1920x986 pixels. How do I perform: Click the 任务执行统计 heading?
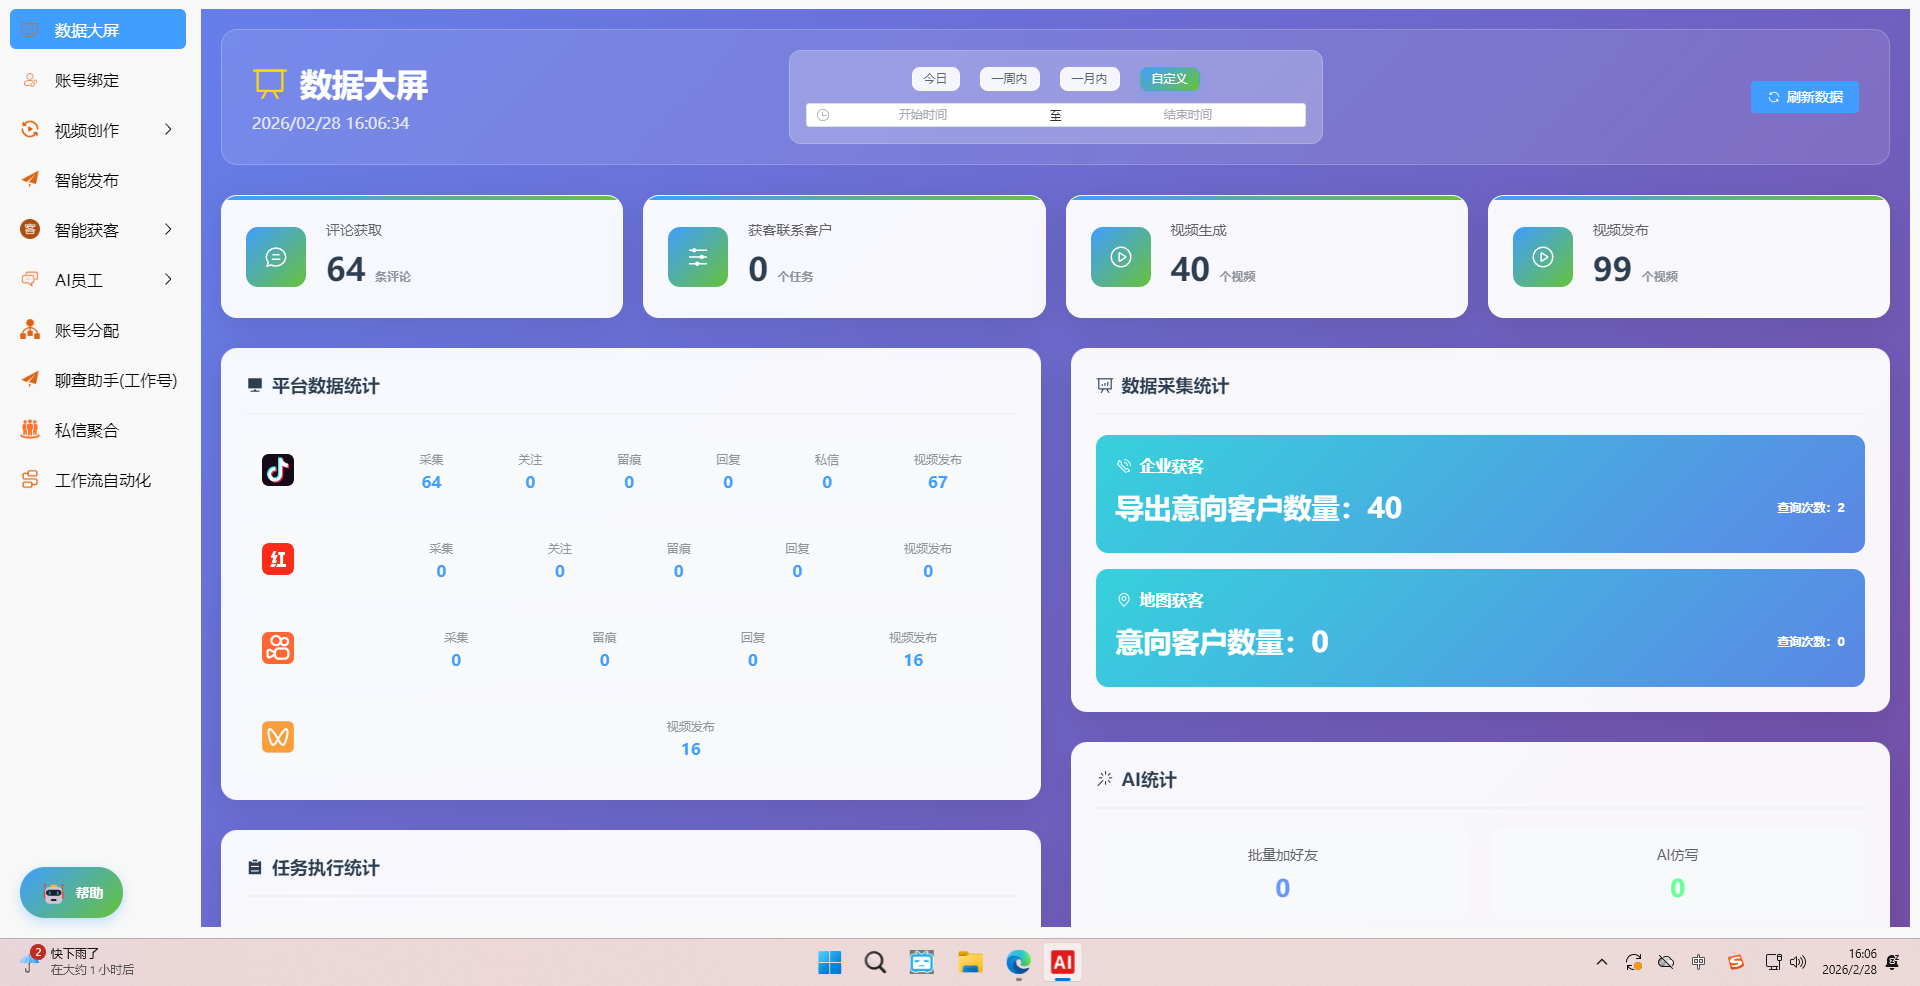pos(325,868)
